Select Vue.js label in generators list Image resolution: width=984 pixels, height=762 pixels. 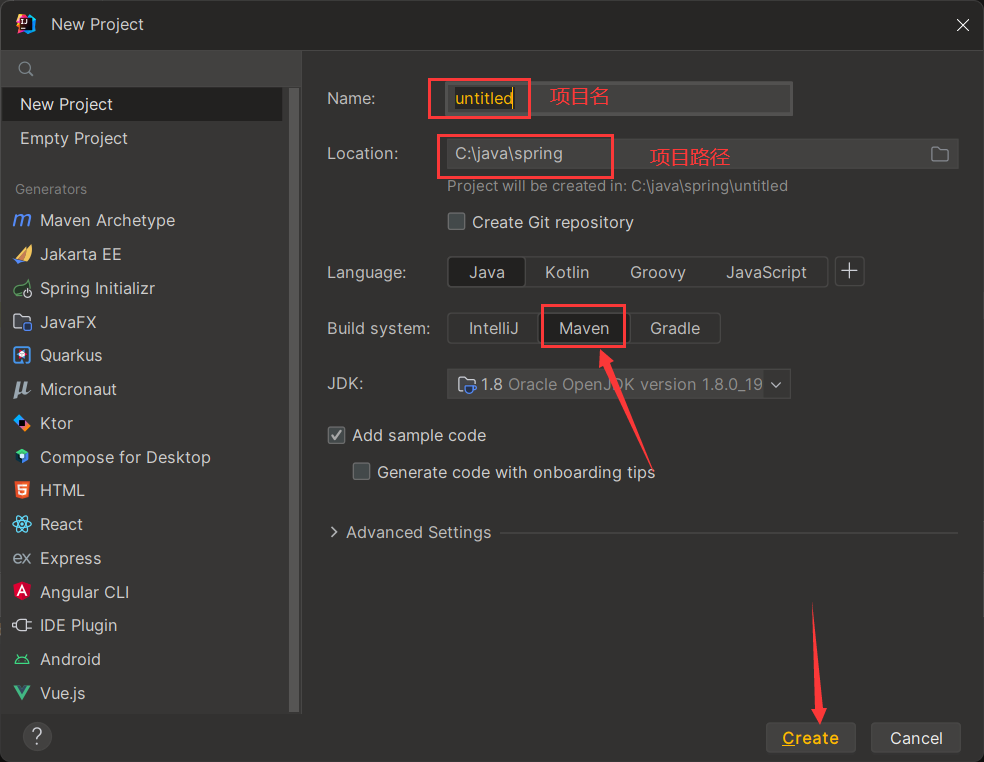(x=63, y=693)
